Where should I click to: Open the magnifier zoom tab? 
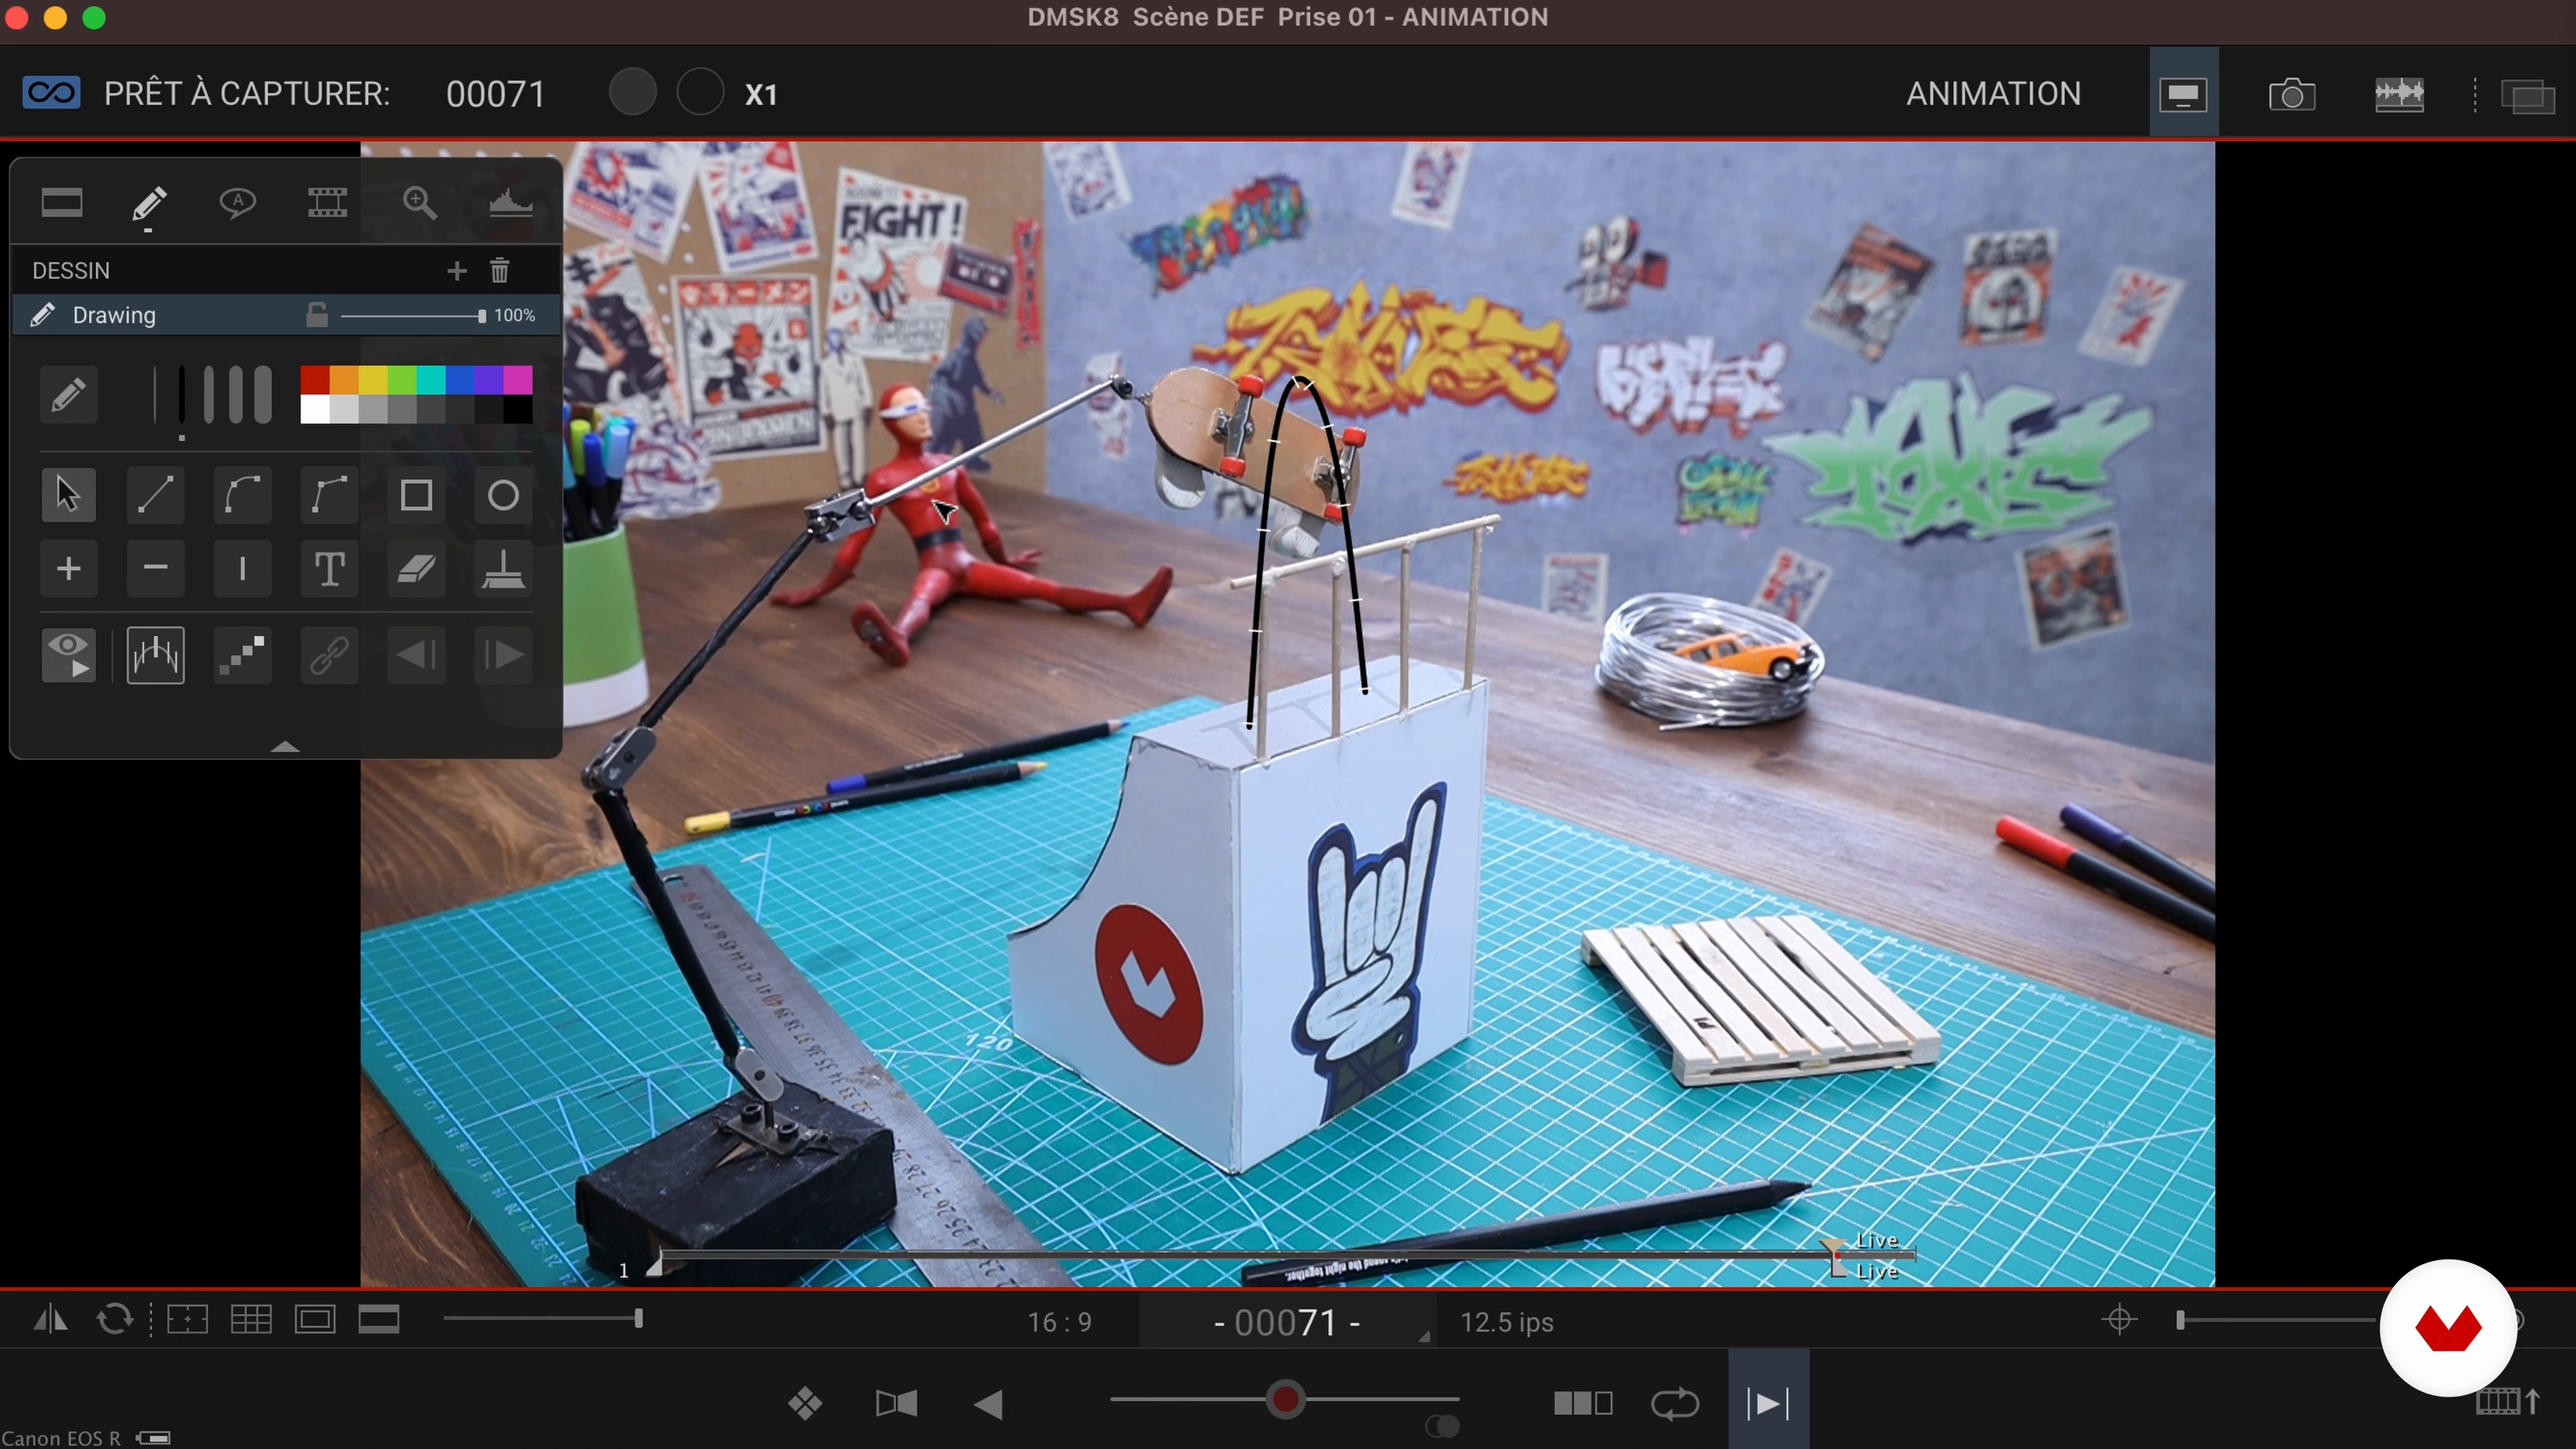point(419,203)
